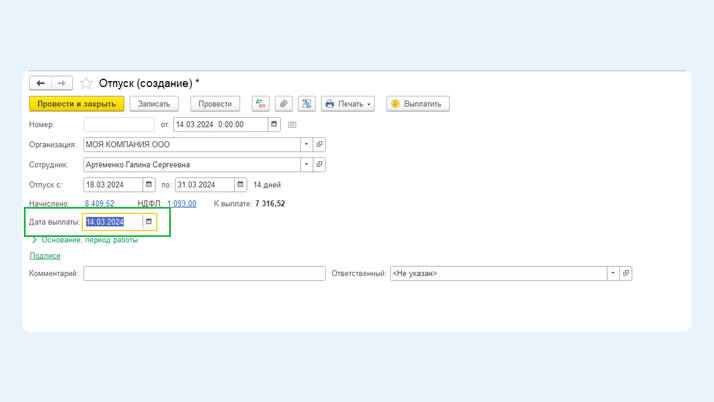Click the Отпуск (создание) title
Screen dimensions: 714x402
(x=149, y=83)
